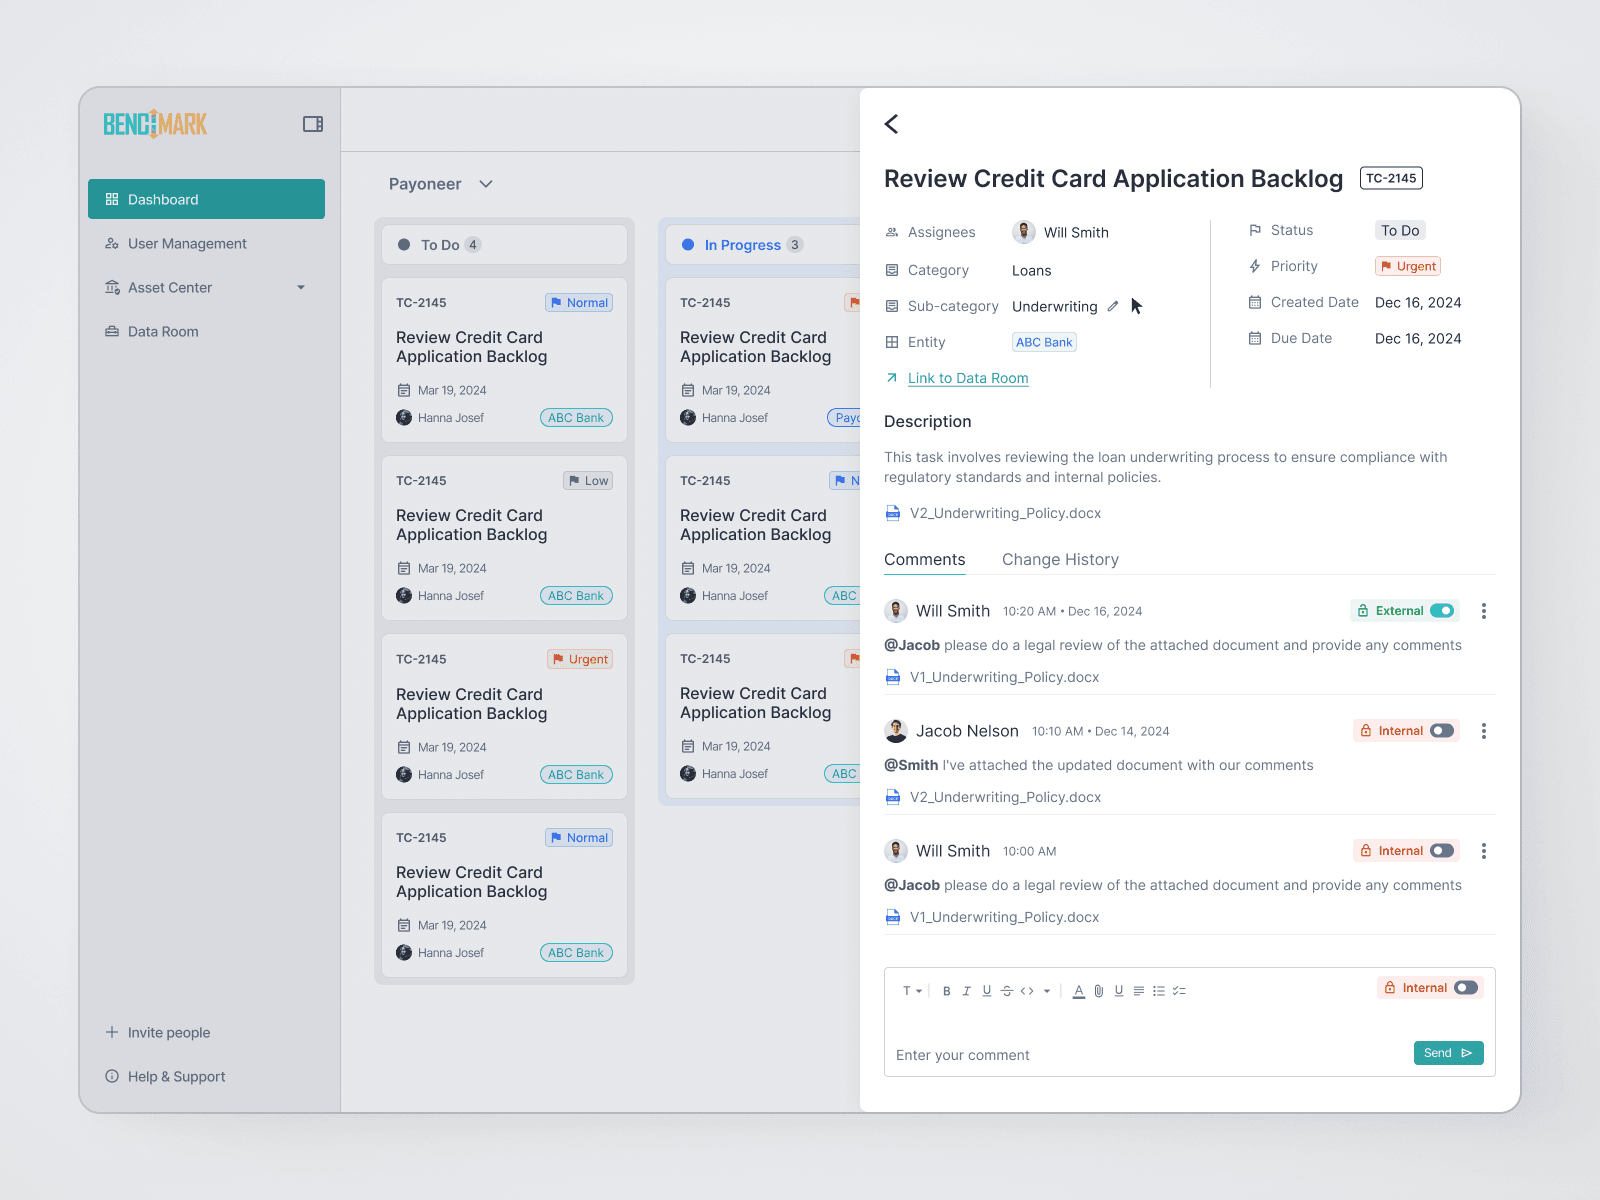Switch to the Comments tab

[925, 560]
